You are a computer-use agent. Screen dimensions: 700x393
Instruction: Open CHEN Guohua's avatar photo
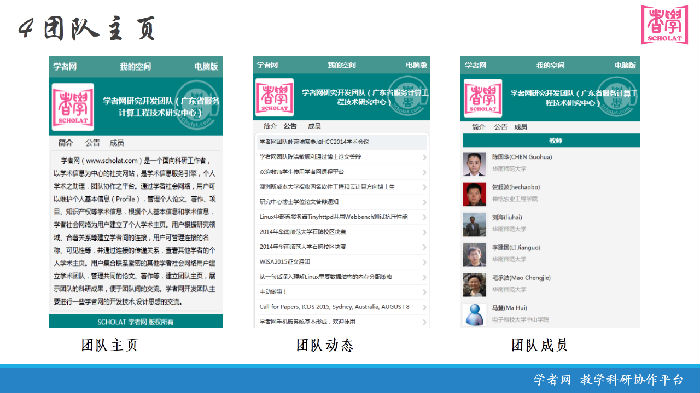[x=474, y=164]
